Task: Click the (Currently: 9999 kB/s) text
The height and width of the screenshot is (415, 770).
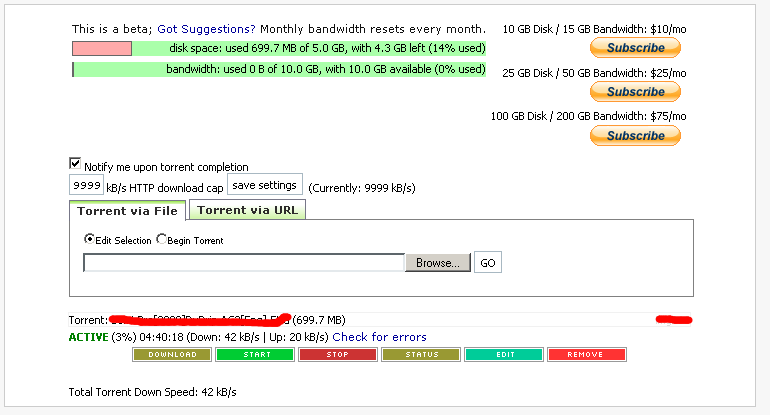Action: (x=362, y=188)
